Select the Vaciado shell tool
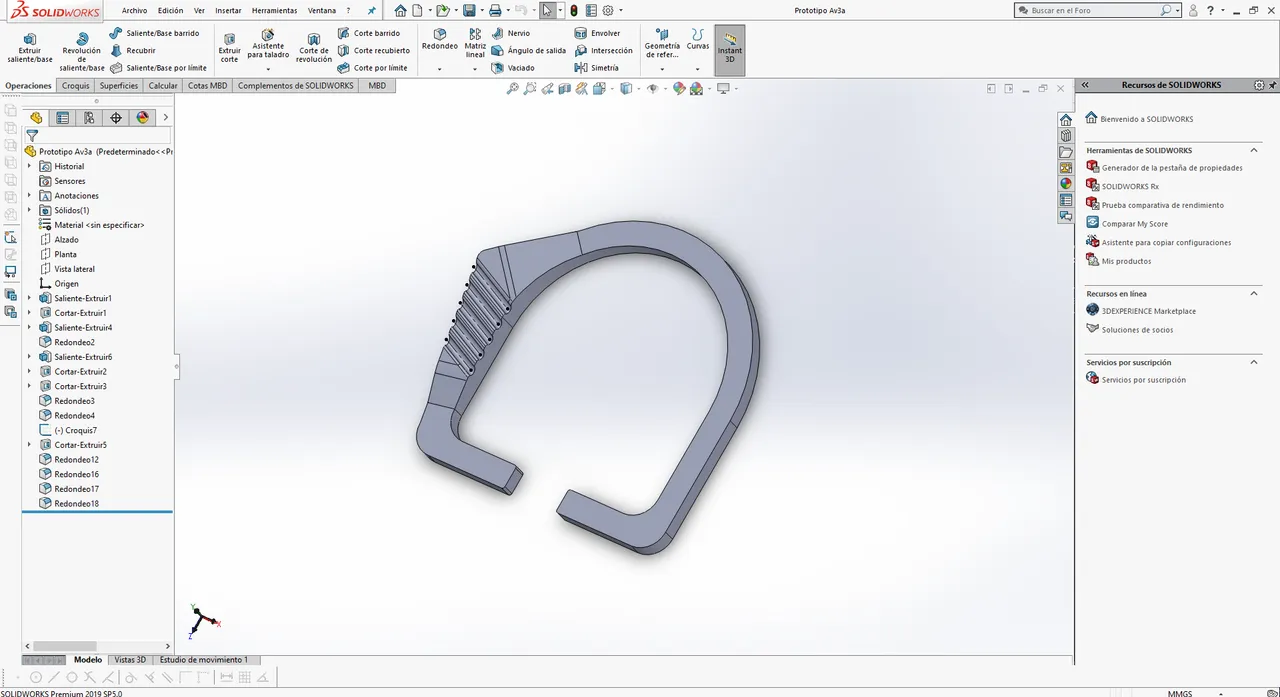This screenshot has height=697, width=1280. click(513, 68)
